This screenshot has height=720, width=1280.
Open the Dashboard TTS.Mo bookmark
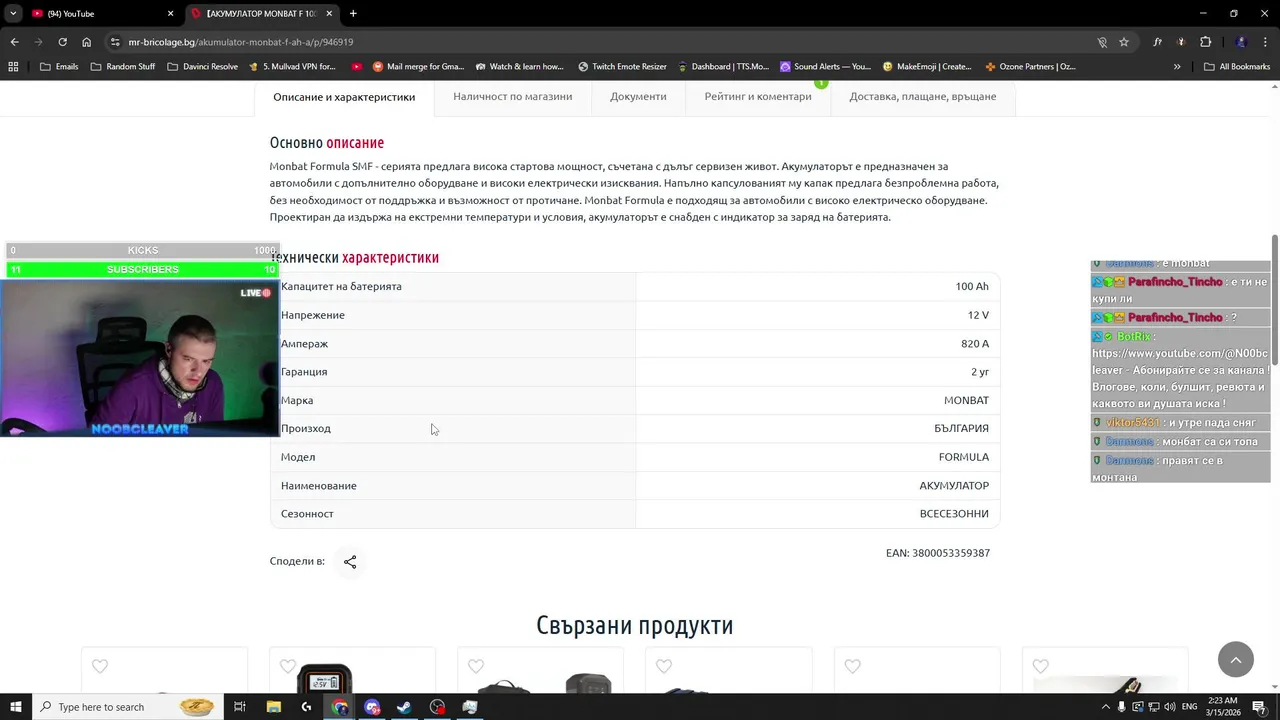click(724, 67)
